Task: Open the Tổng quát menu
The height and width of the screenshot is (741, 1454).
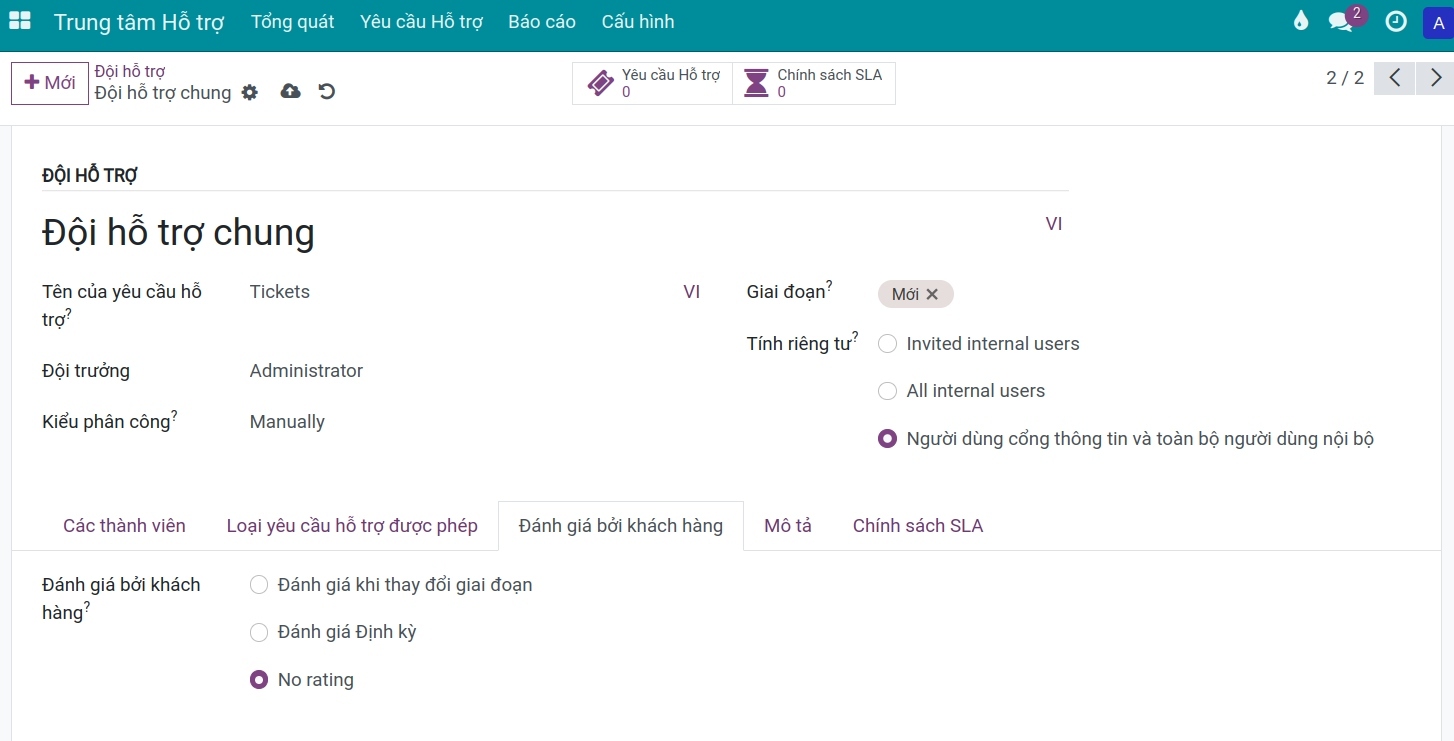Action: (x=293, y=22)
